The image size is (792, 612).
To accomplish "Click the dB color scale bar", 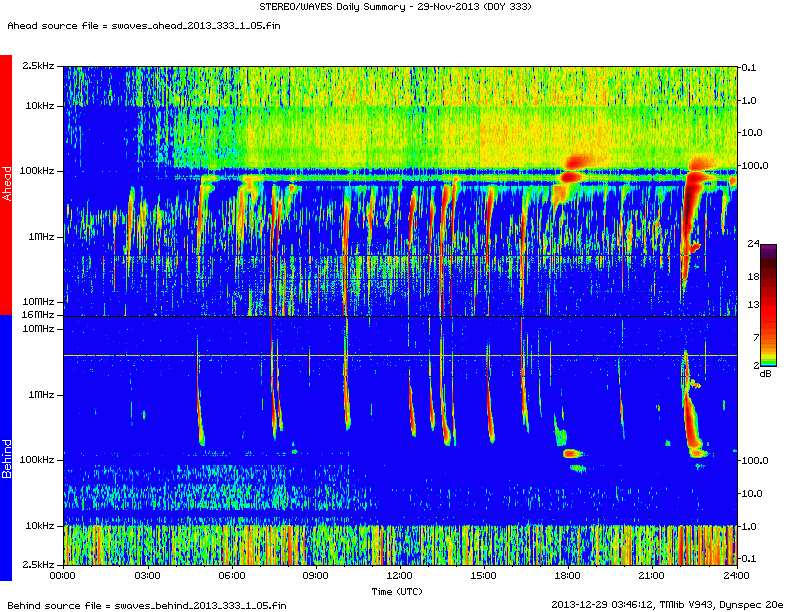I will pyautogui.click(x=768, y=307).
